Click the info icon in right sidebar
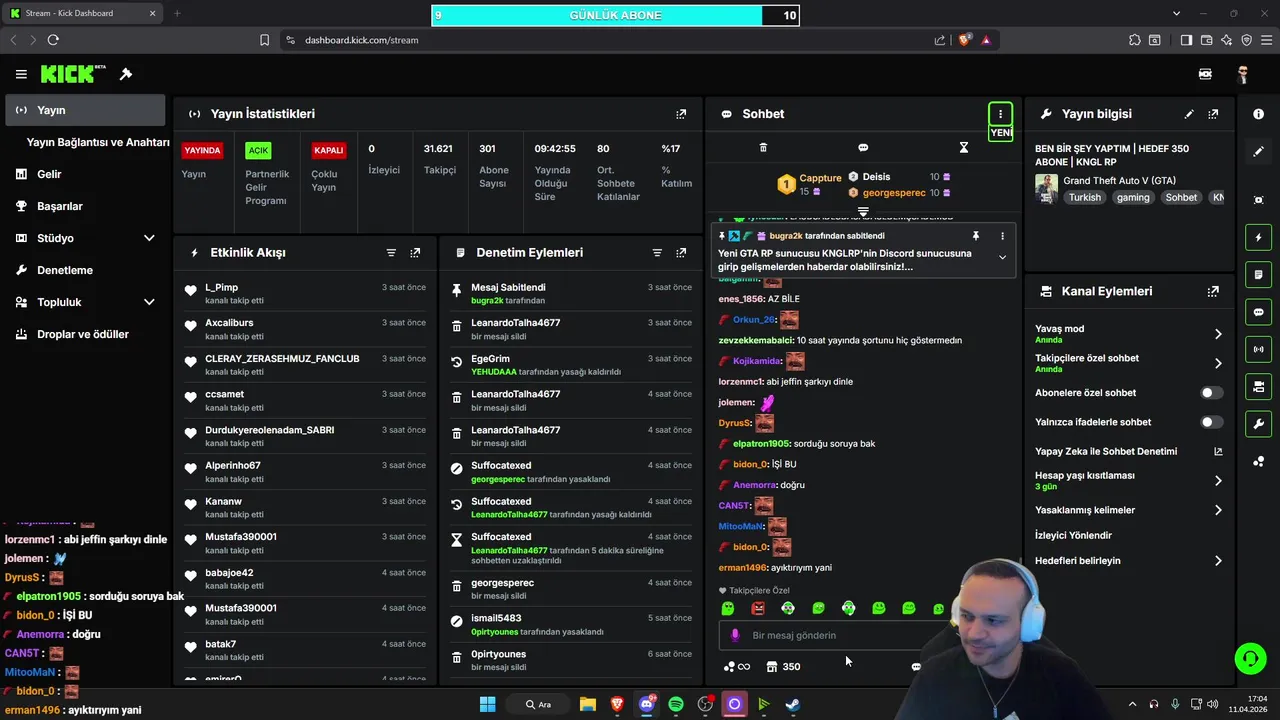 point(1258,114)
